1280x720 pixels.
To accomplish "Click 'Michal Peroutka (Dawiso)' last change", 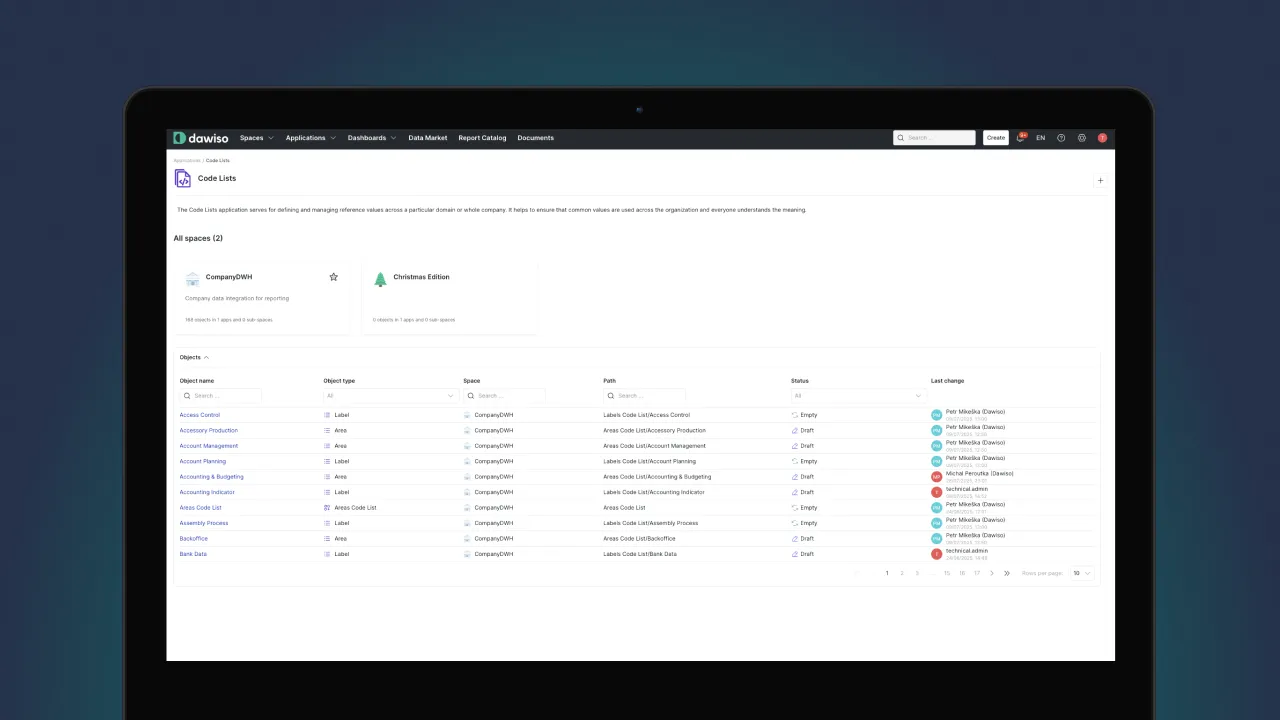I will [x=980, y=473].
